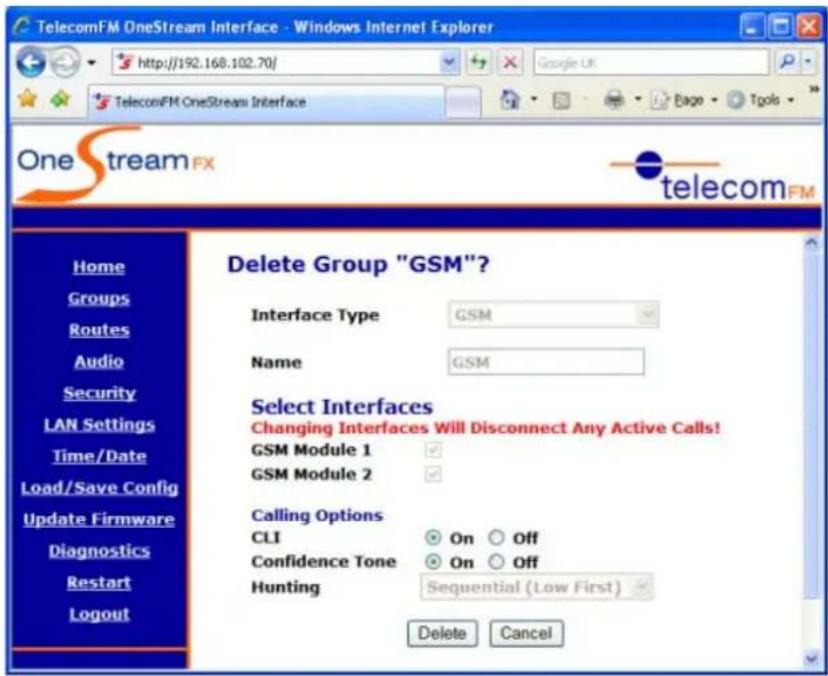Click the search magnifier icon
Screen dimensions: 828x676
click(x=787, y=62)
